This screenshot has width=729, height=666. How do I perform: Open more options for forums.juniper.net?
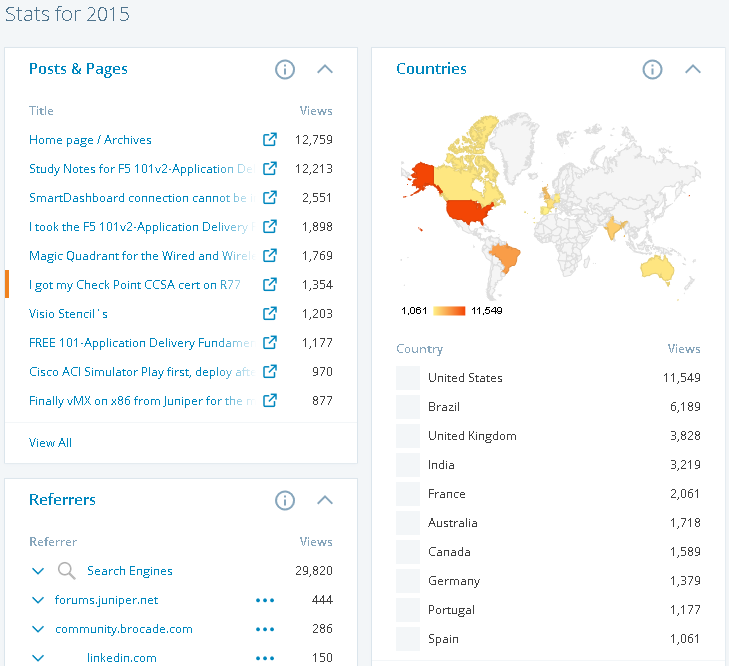[x=265, y=600]
